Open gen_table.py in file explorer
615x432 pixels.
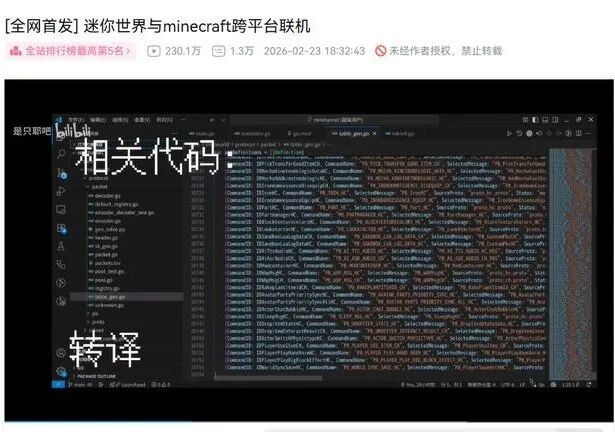pyautogui.click(x=106, y=230)
